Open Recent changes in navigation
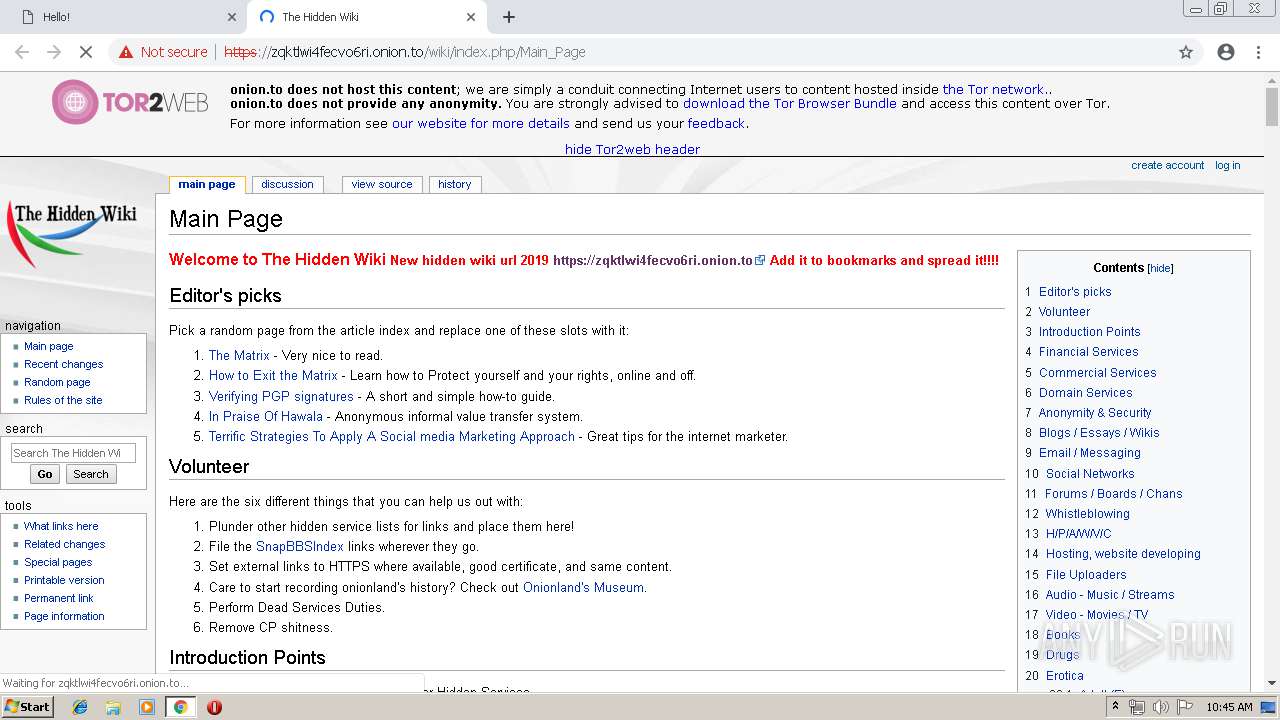This screenshot has width=1280, height=720. (64, 364)
